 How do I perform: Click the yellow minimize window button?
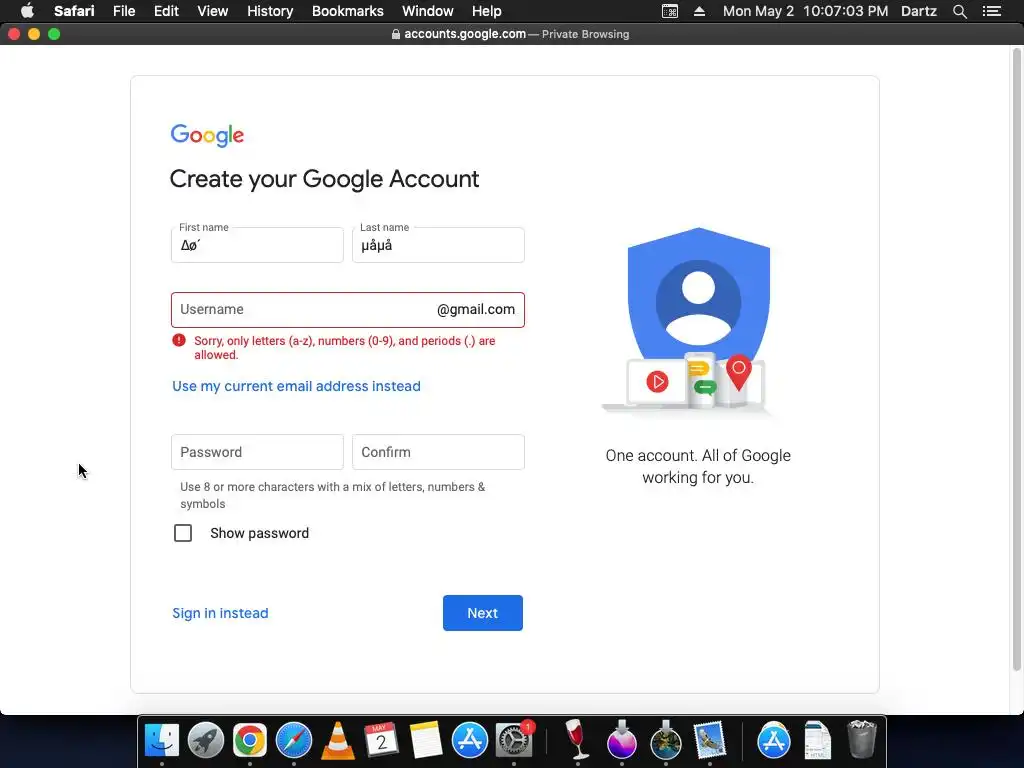click(x=34, y=34)
